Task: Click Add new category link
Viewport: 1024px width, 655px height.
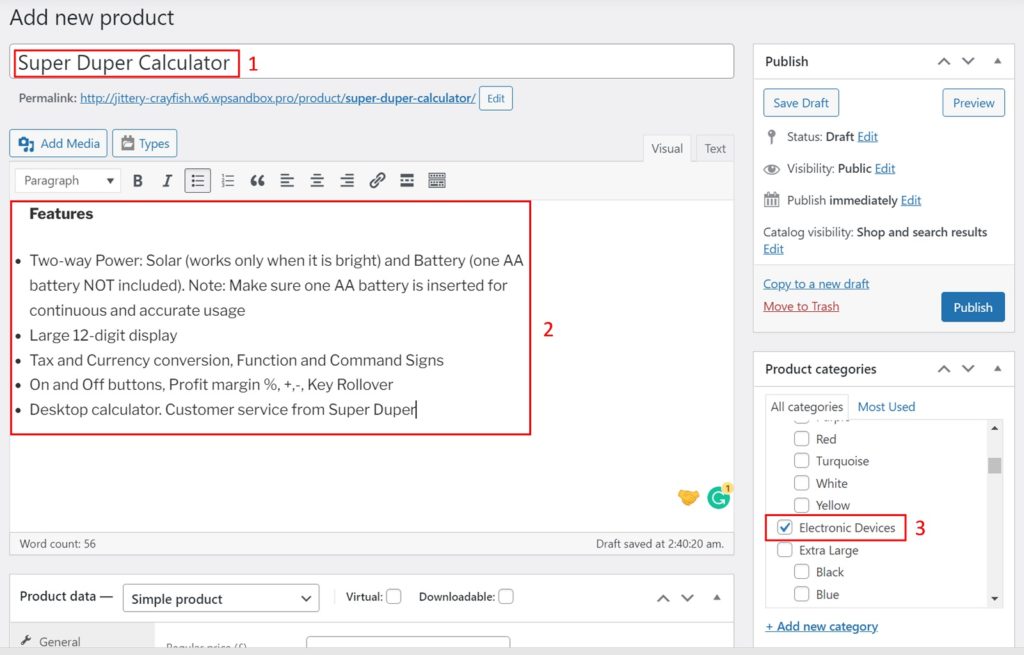Action: [x=822, y=626]
